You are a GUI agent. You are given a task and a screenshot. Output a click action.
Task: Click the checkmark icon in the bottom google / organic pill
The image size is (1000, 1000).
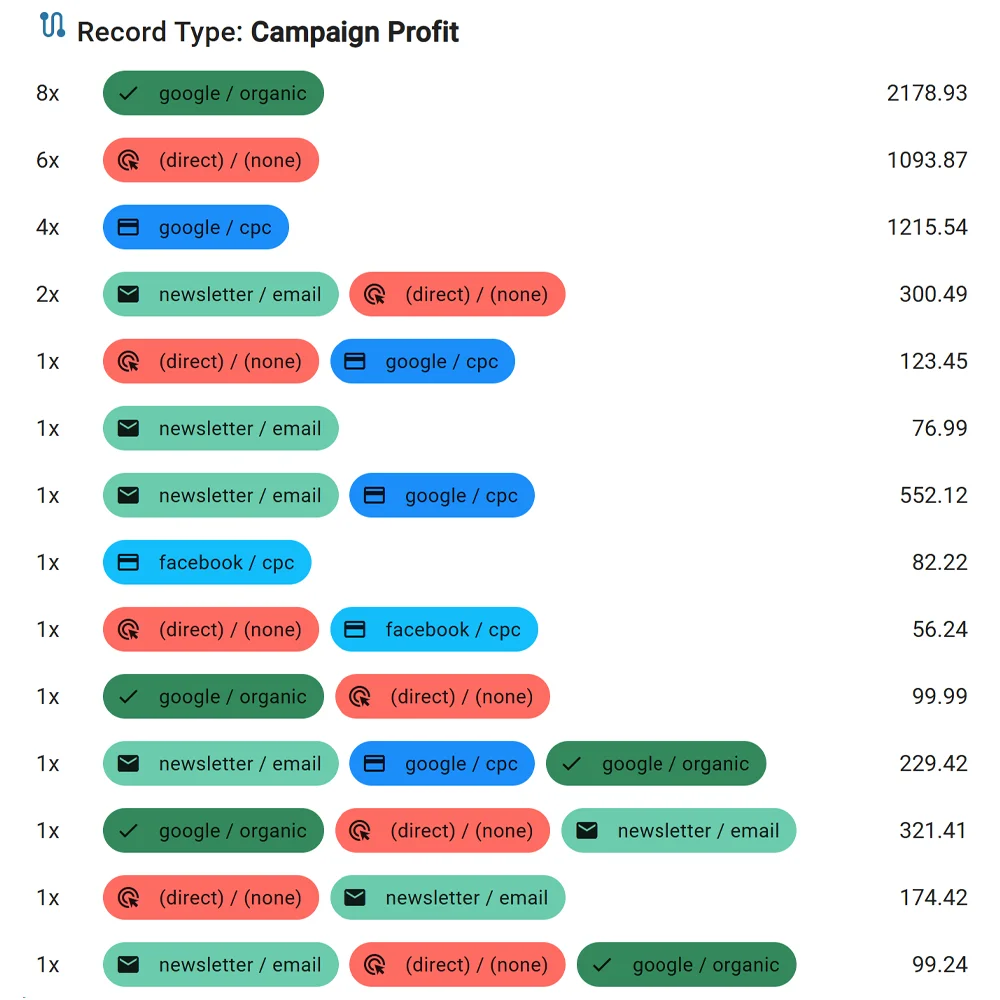coord(600,965)
